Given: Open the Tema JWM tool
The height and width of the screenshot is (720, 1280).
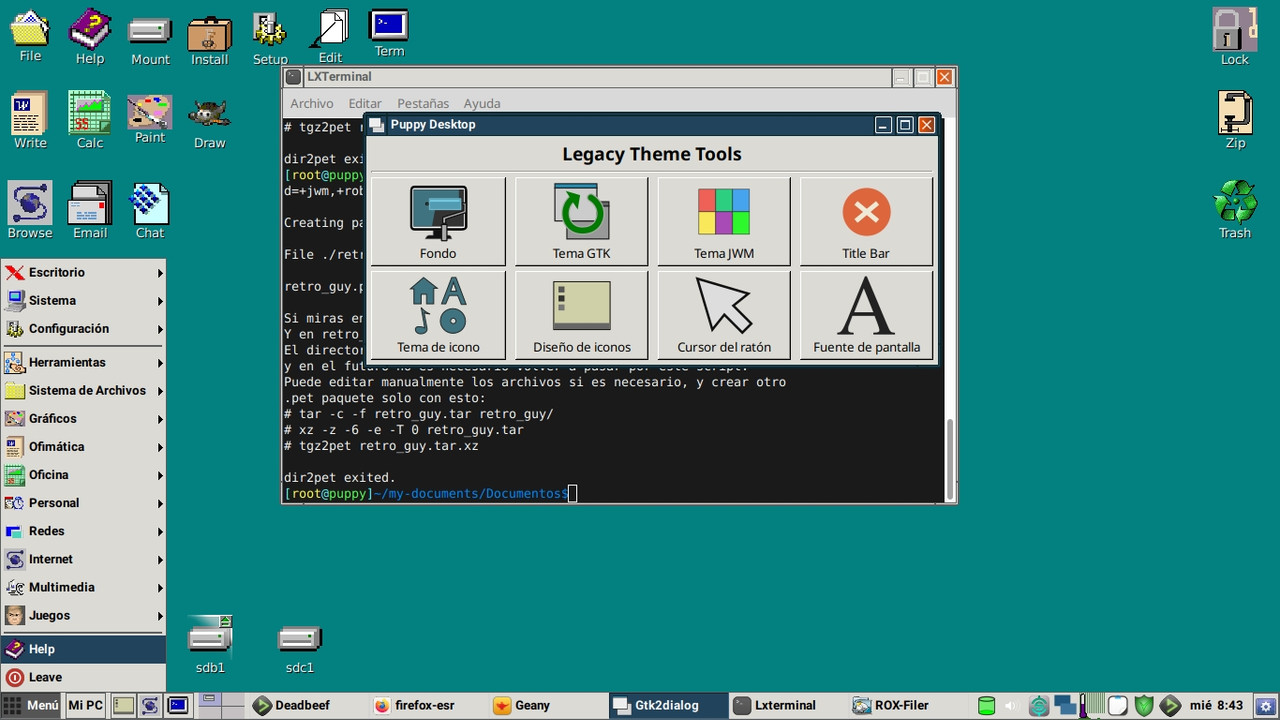Looking at the screenshot, I should [724, 222].
